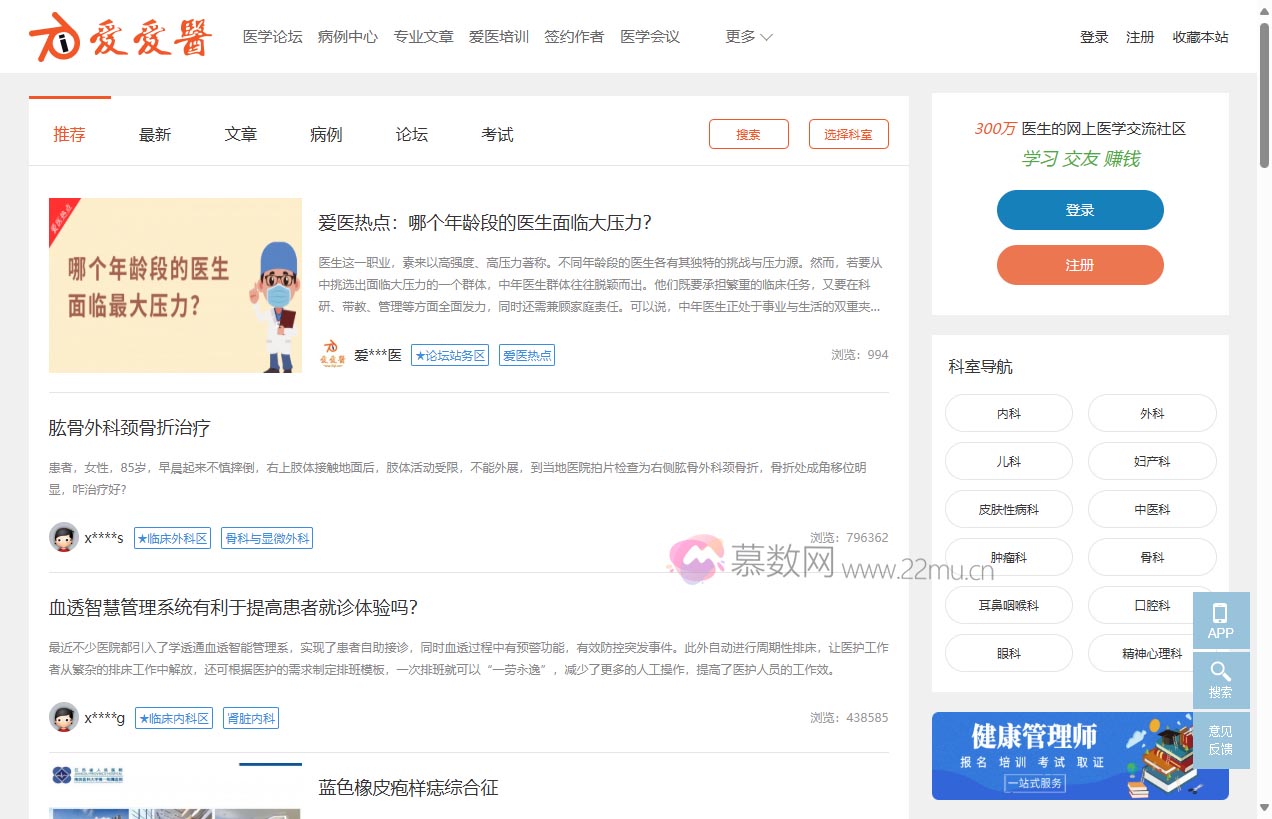Click the orange 注册 register button
Image resolution: width=1272 pixels, height=819 pixels.
click(1080, 265)
